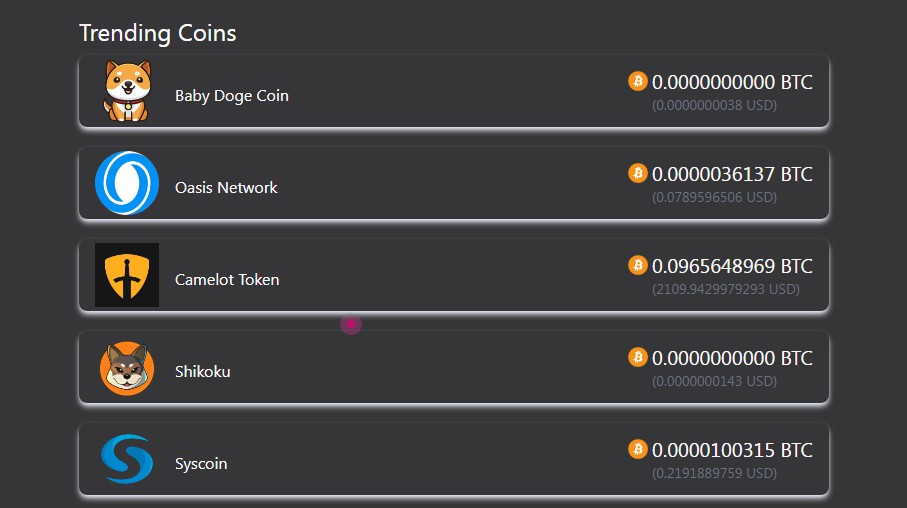
Task: Open the Shikoku coin name
Action: (x=202, y=372)
